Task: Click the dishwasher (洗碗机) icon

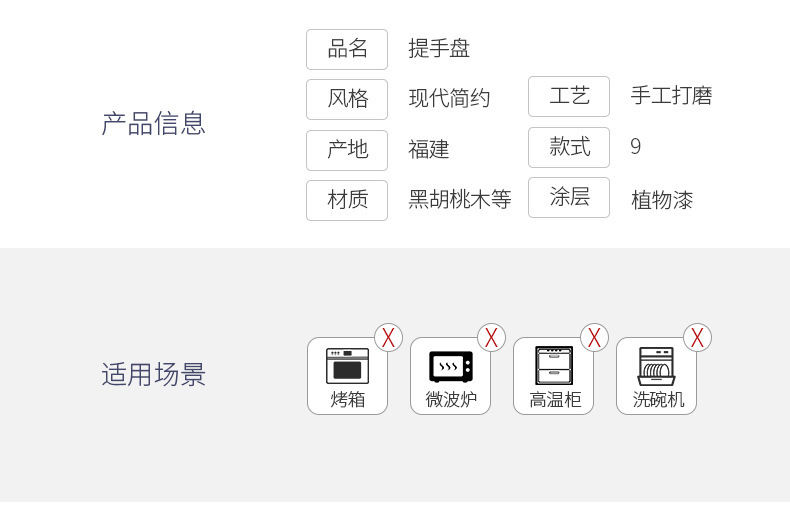Action: click(656, 366)
